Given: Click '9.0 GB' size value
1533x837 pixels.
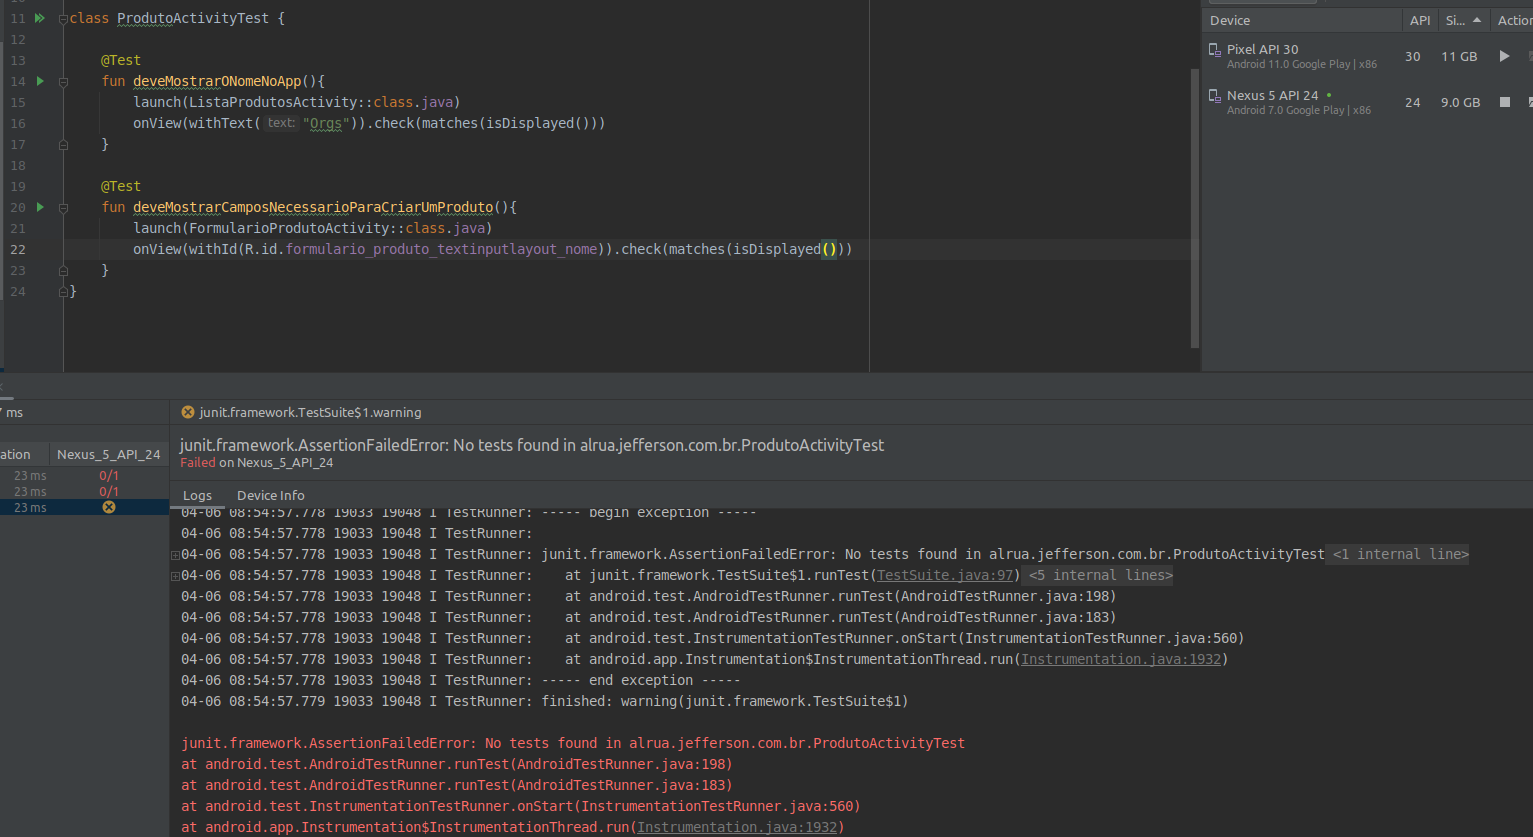Looking at the screenshot, I should click(1460, 102).
